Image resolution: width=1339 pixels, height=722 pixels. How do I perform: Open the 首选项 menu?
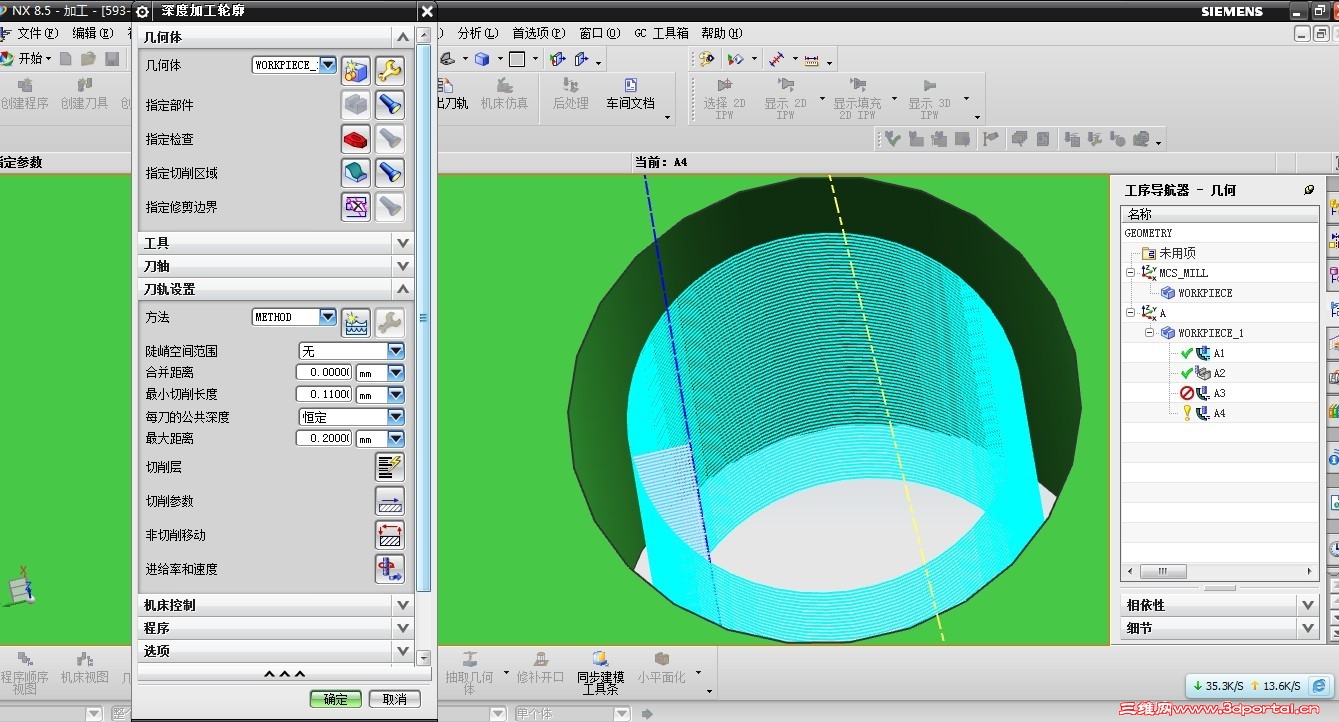[x=537, y=33]
